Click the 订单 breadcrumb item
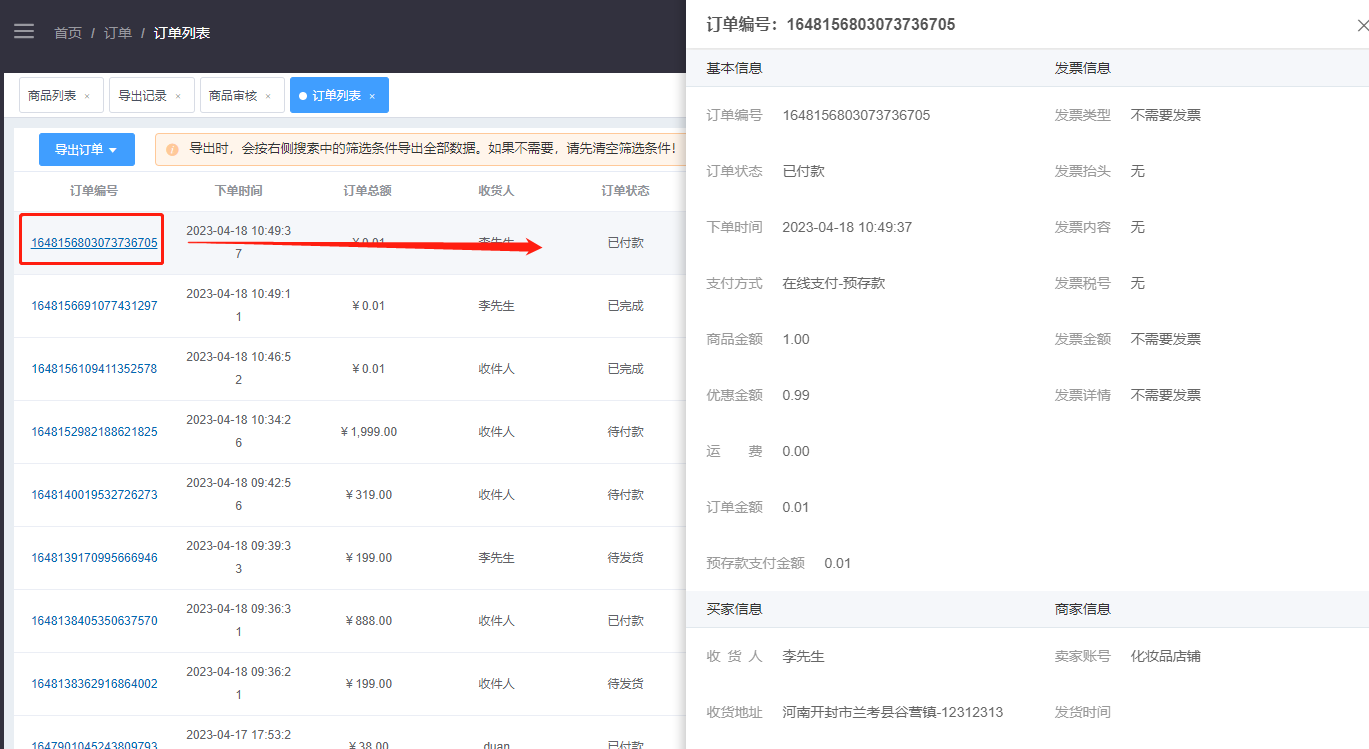This screenshot has height=749, width=1369. coord(118,33)
